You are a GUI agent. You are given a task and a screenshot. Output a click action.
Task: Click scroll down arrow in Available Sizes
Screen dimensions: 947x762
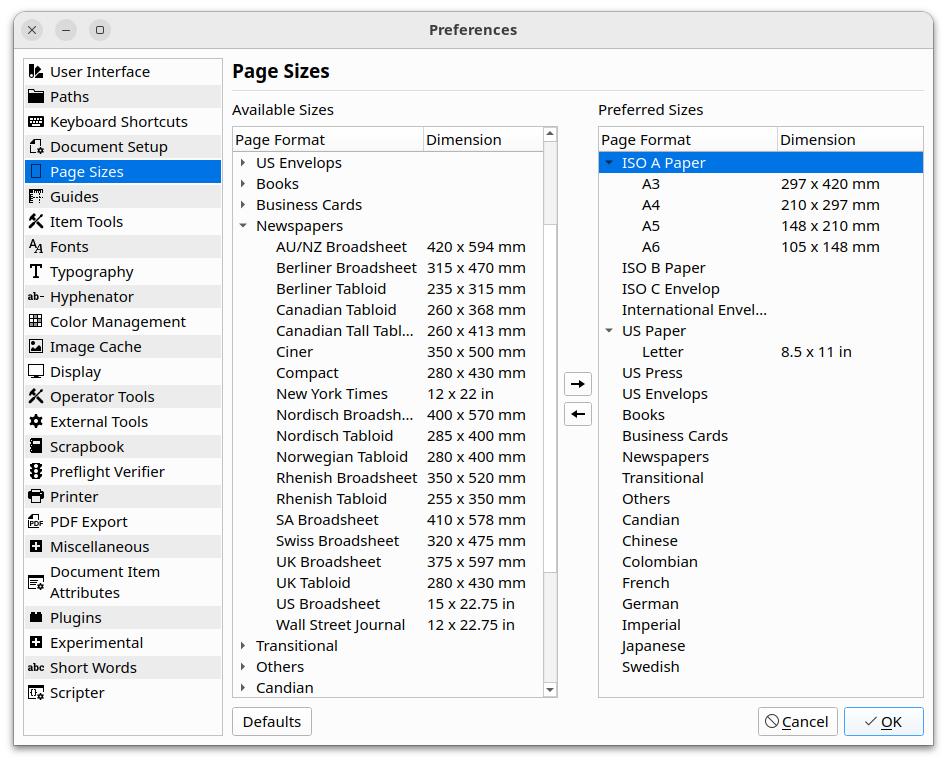550,689
